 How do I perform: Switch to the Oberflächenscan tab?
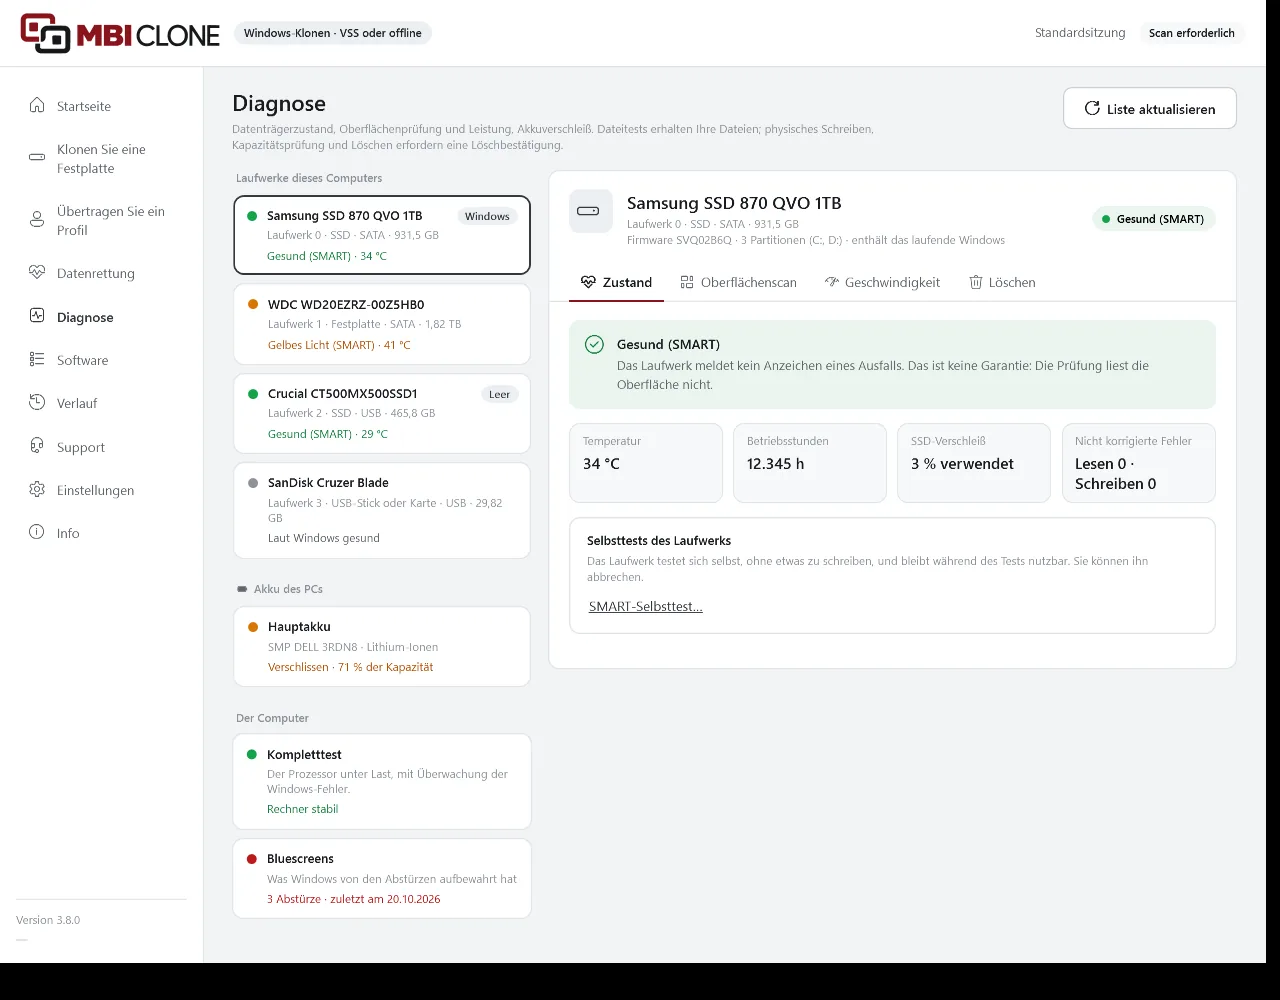[738, 282]
